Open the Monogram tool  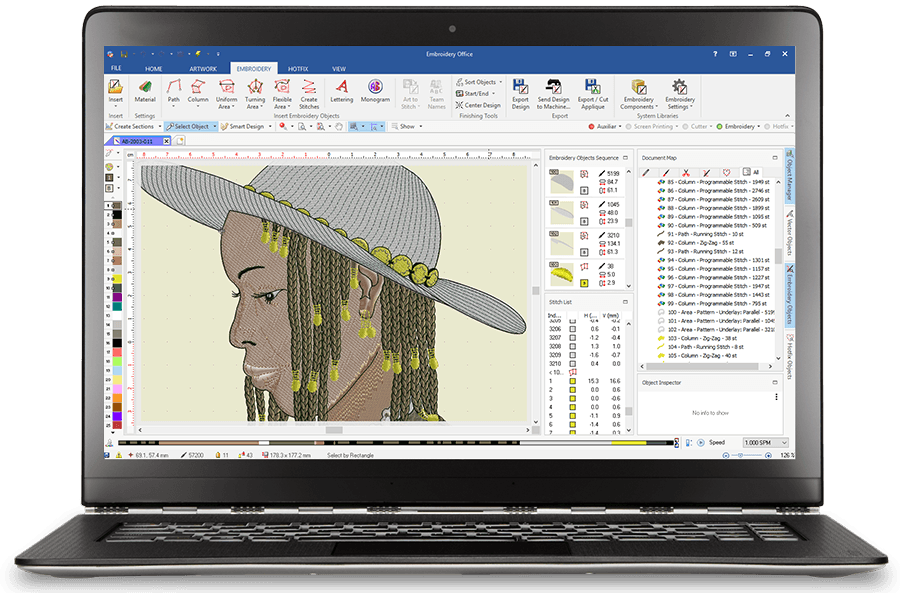tap(376, 89)
